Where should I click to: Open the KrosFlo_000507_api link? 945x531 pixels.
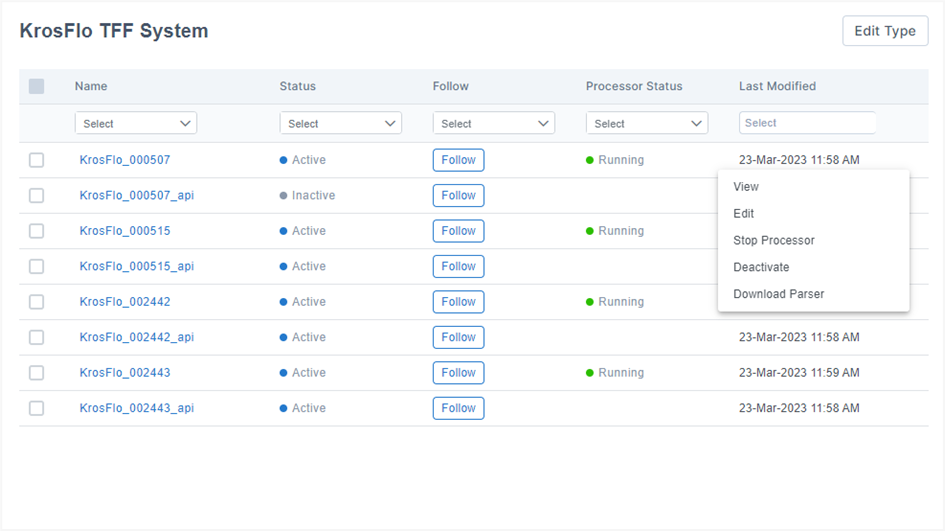pyautogui.click(x=137, y=195)
